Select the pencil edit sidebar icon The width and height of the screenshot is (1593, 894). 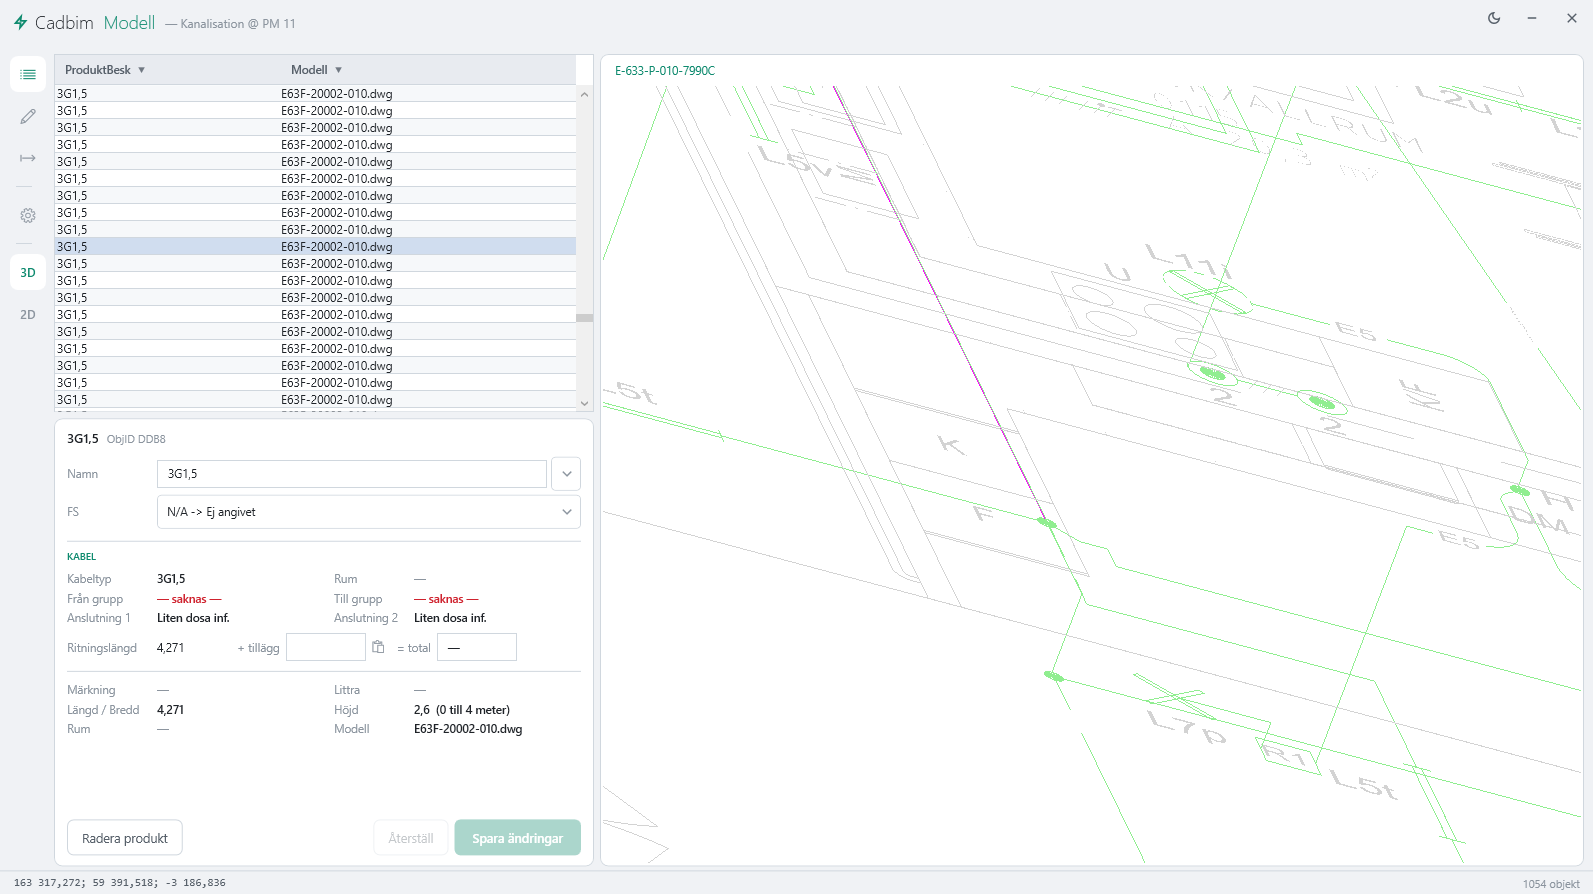point(28,117)
